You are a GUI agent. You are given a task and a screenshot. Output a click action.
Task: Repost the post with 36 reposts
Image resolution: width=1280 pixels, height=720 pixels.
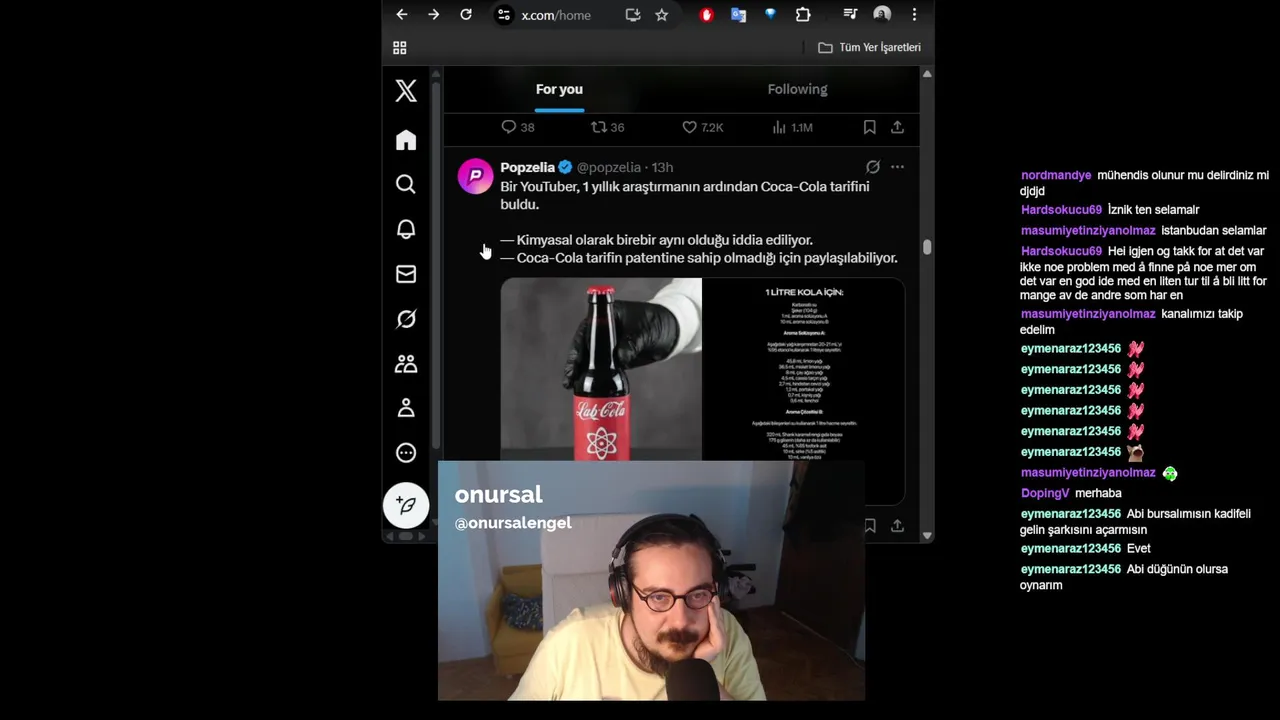[607, 127]
